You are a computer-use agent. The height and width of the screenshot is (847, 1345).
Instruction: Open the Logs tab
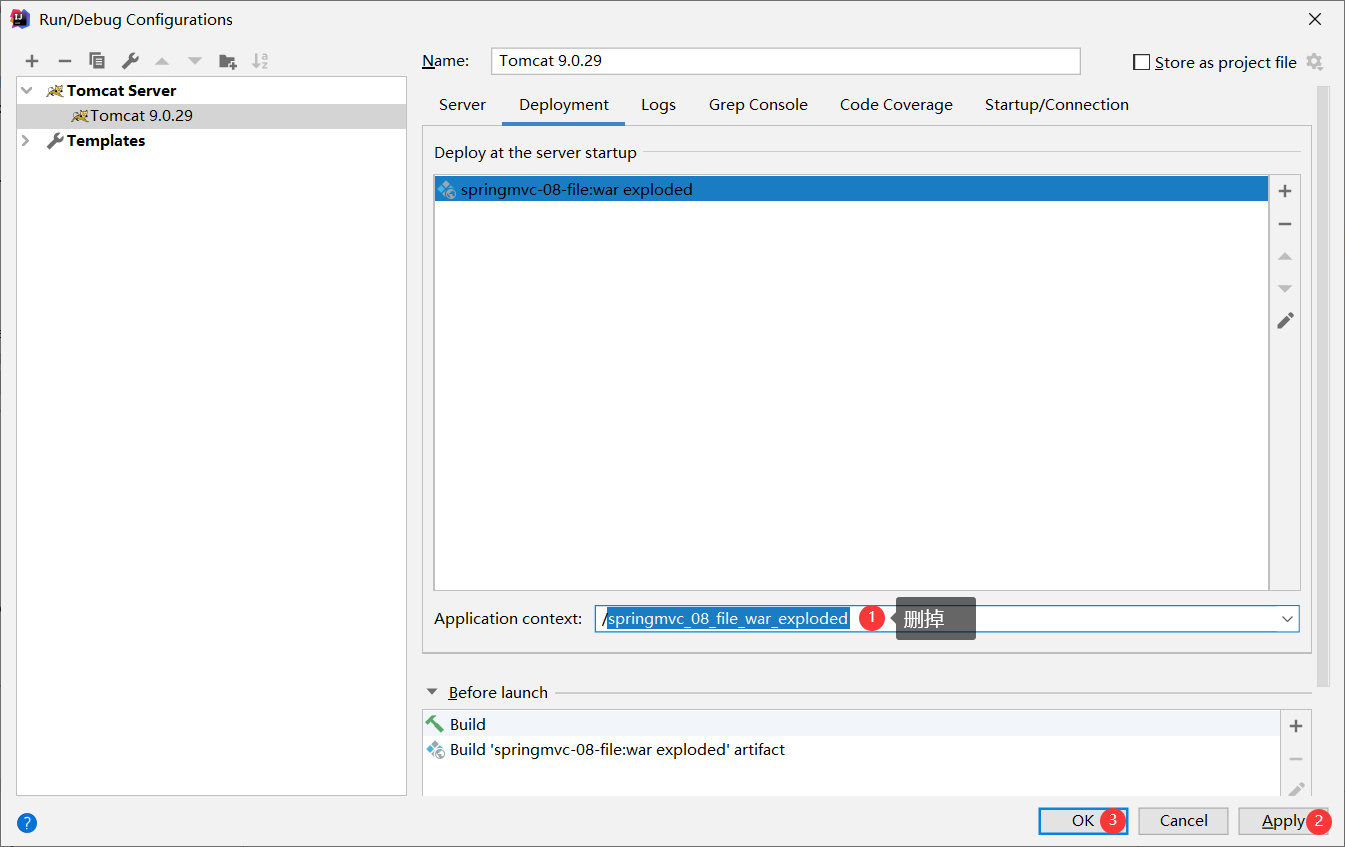pos(658,105)
